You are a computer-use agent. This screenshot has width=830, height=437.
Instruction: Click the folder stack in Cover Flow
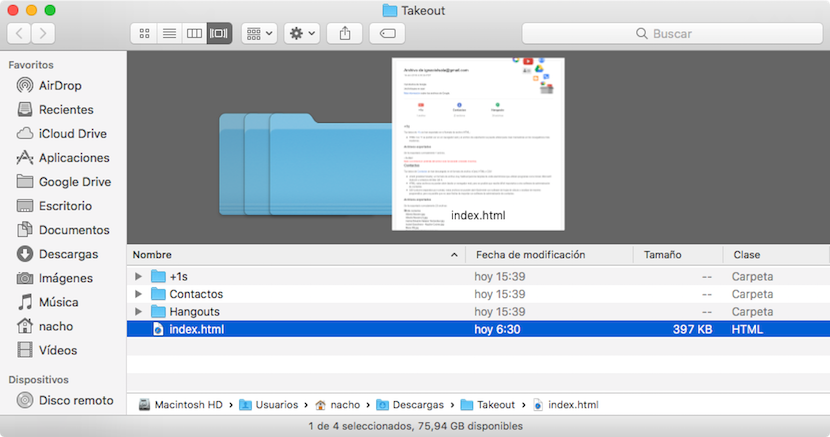(305, 164)
